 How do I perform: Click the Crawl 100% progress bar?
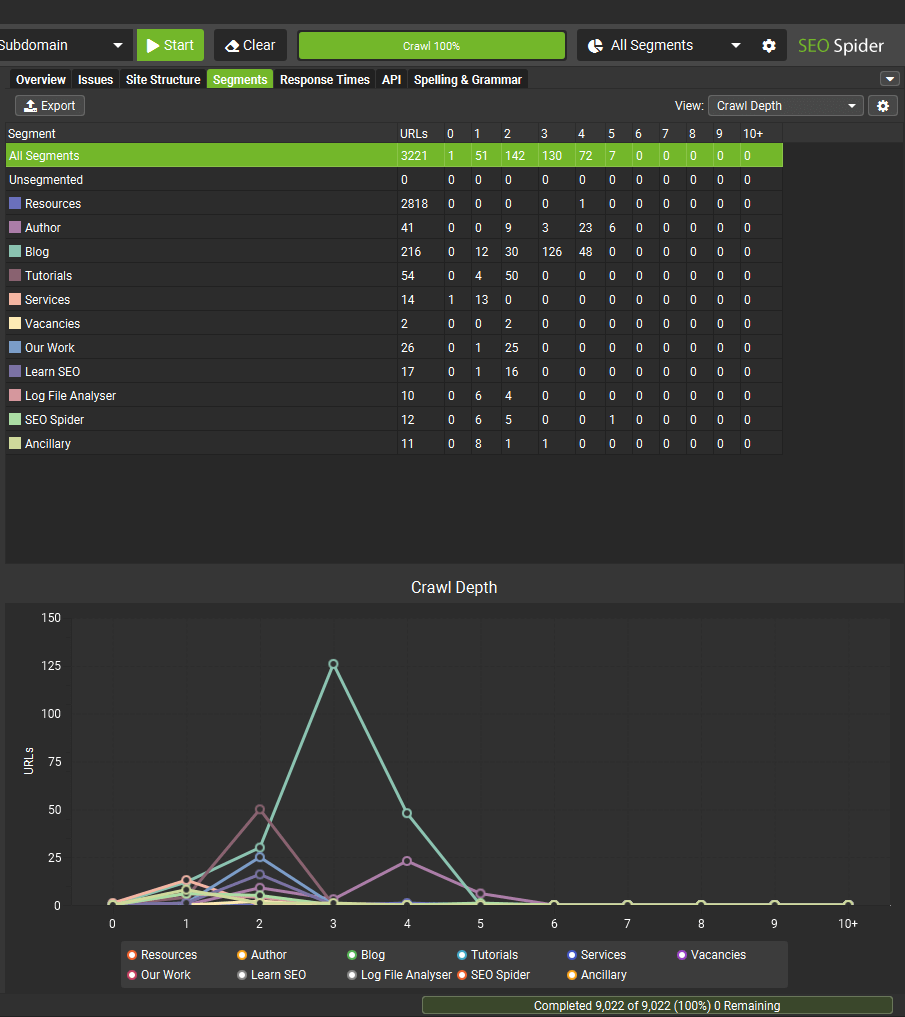(431, 46)
